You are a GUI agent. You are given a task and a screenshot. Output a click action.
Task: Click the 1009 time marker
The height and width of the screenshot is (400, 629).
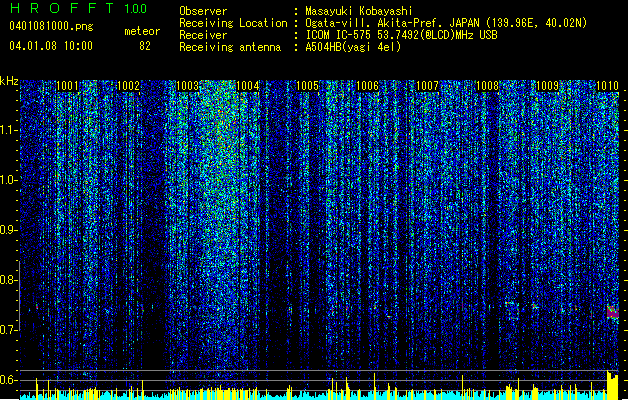pos(548,86)
